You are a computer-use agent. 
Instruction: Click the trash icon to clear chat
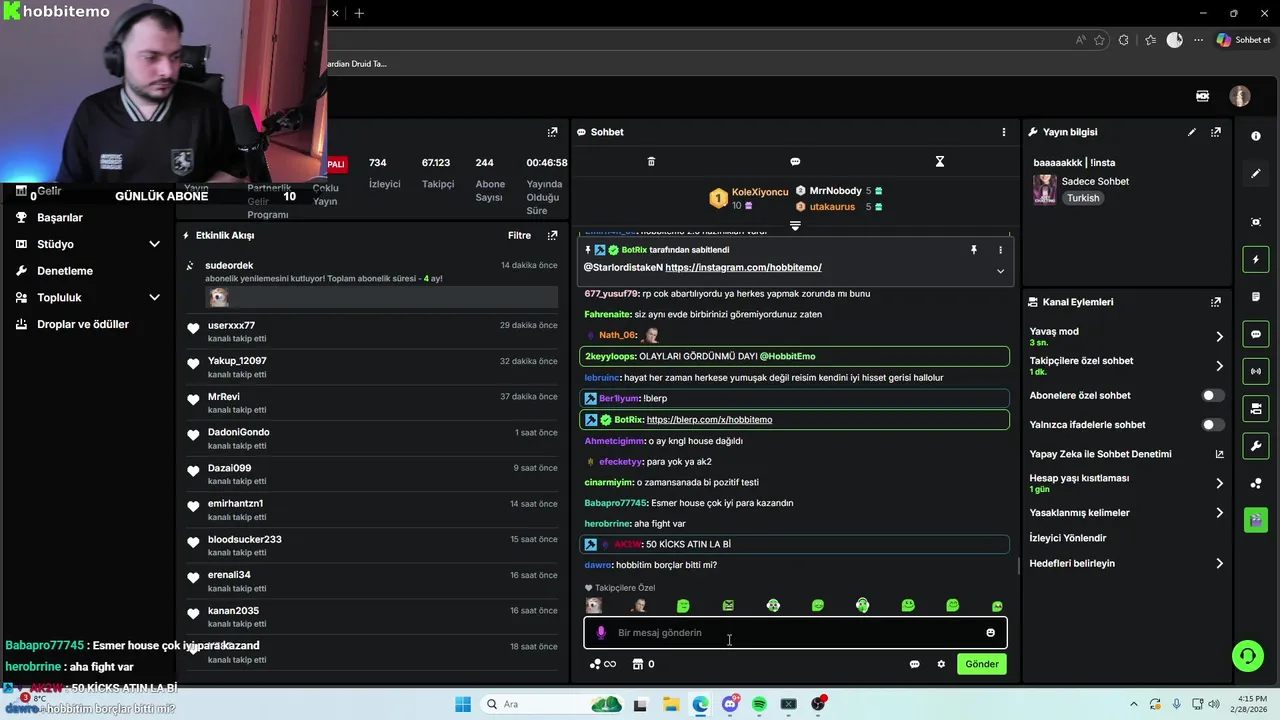pyautogui.click(x=651, y=162)
